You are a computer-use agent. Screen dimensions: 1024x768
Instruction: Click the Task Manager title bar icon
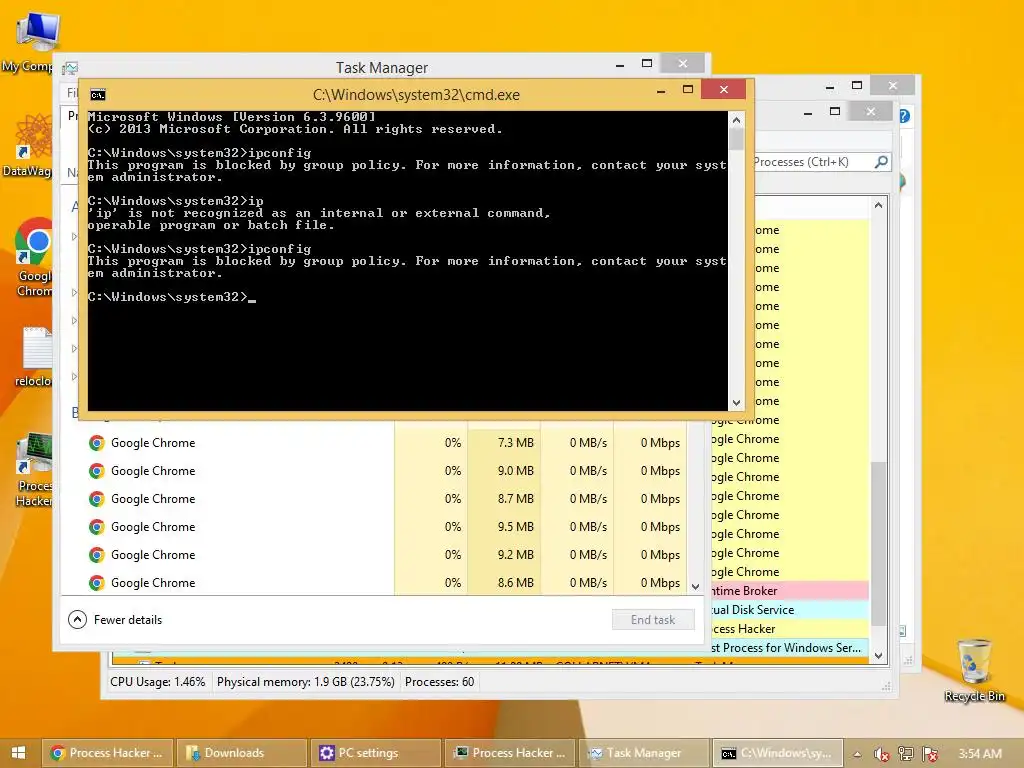pyautogui.click(x=71, y=68)
